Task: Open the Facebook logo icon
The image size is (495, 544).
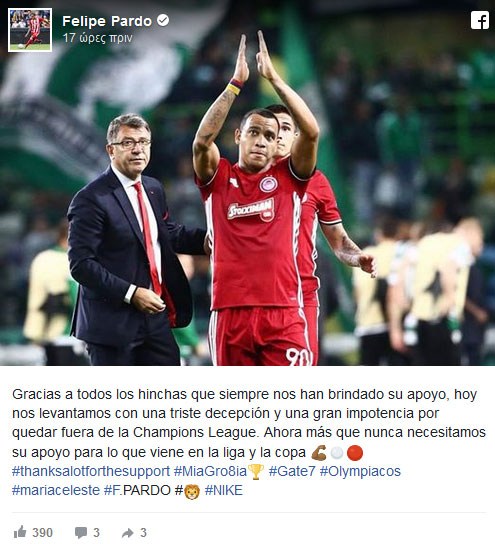Action: tap(480, 20)
